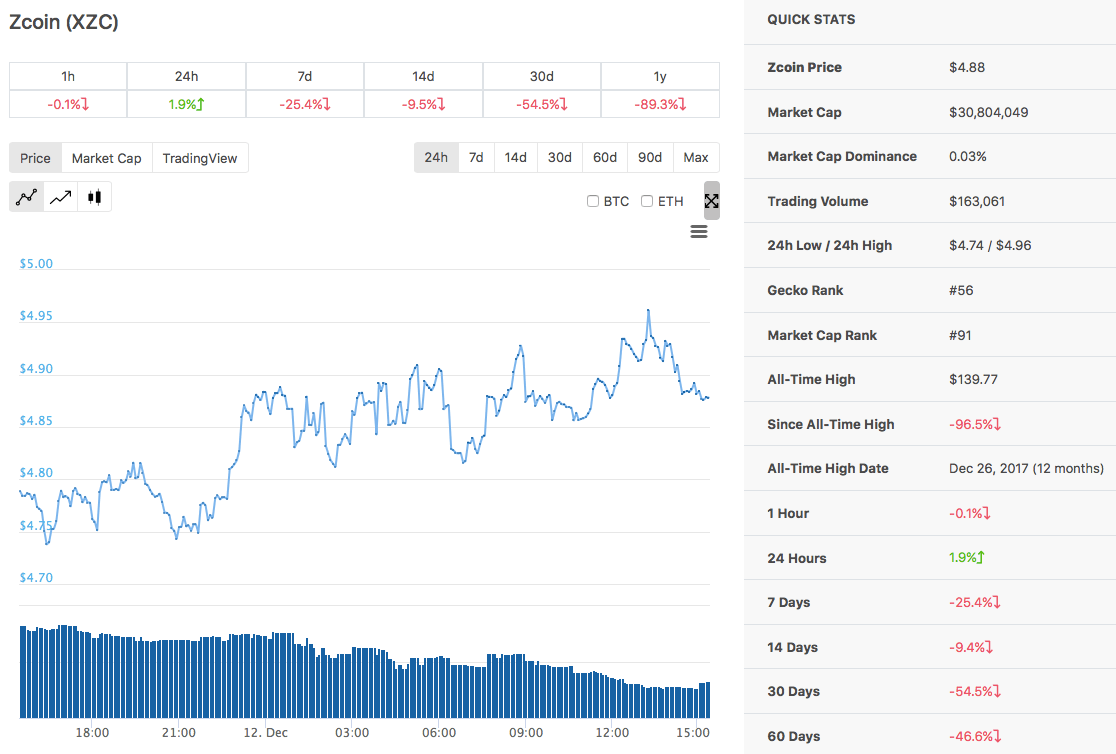Viewport: 1116px width, 754px height.
Task: Select the Price tab
Action: [x=35, y=158]
